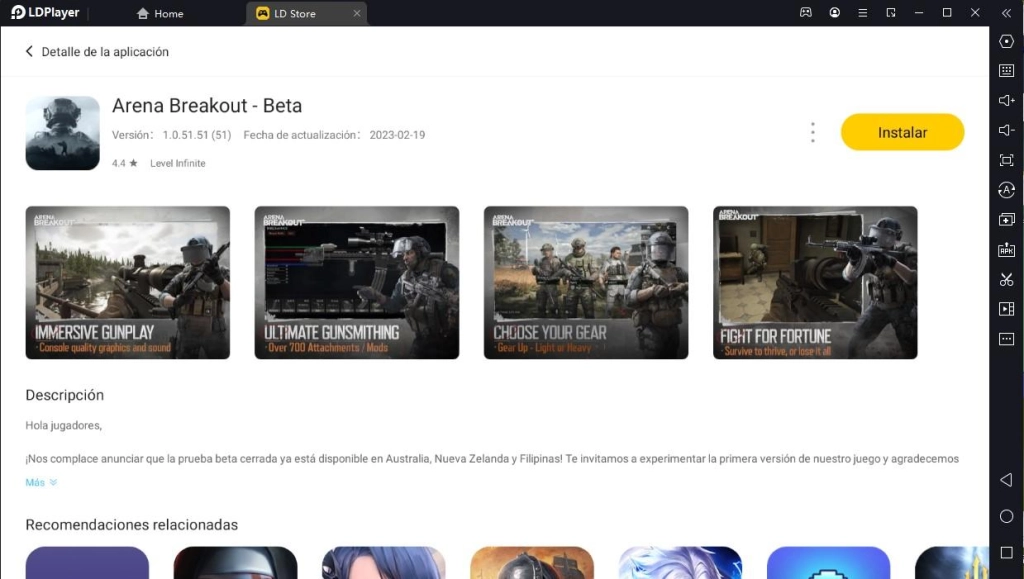The height and width of the screenshot is (579, 1024).
Task: Open the LDPlayer hamburger menu
Action: pyautogui.click(x=862, y=12)
